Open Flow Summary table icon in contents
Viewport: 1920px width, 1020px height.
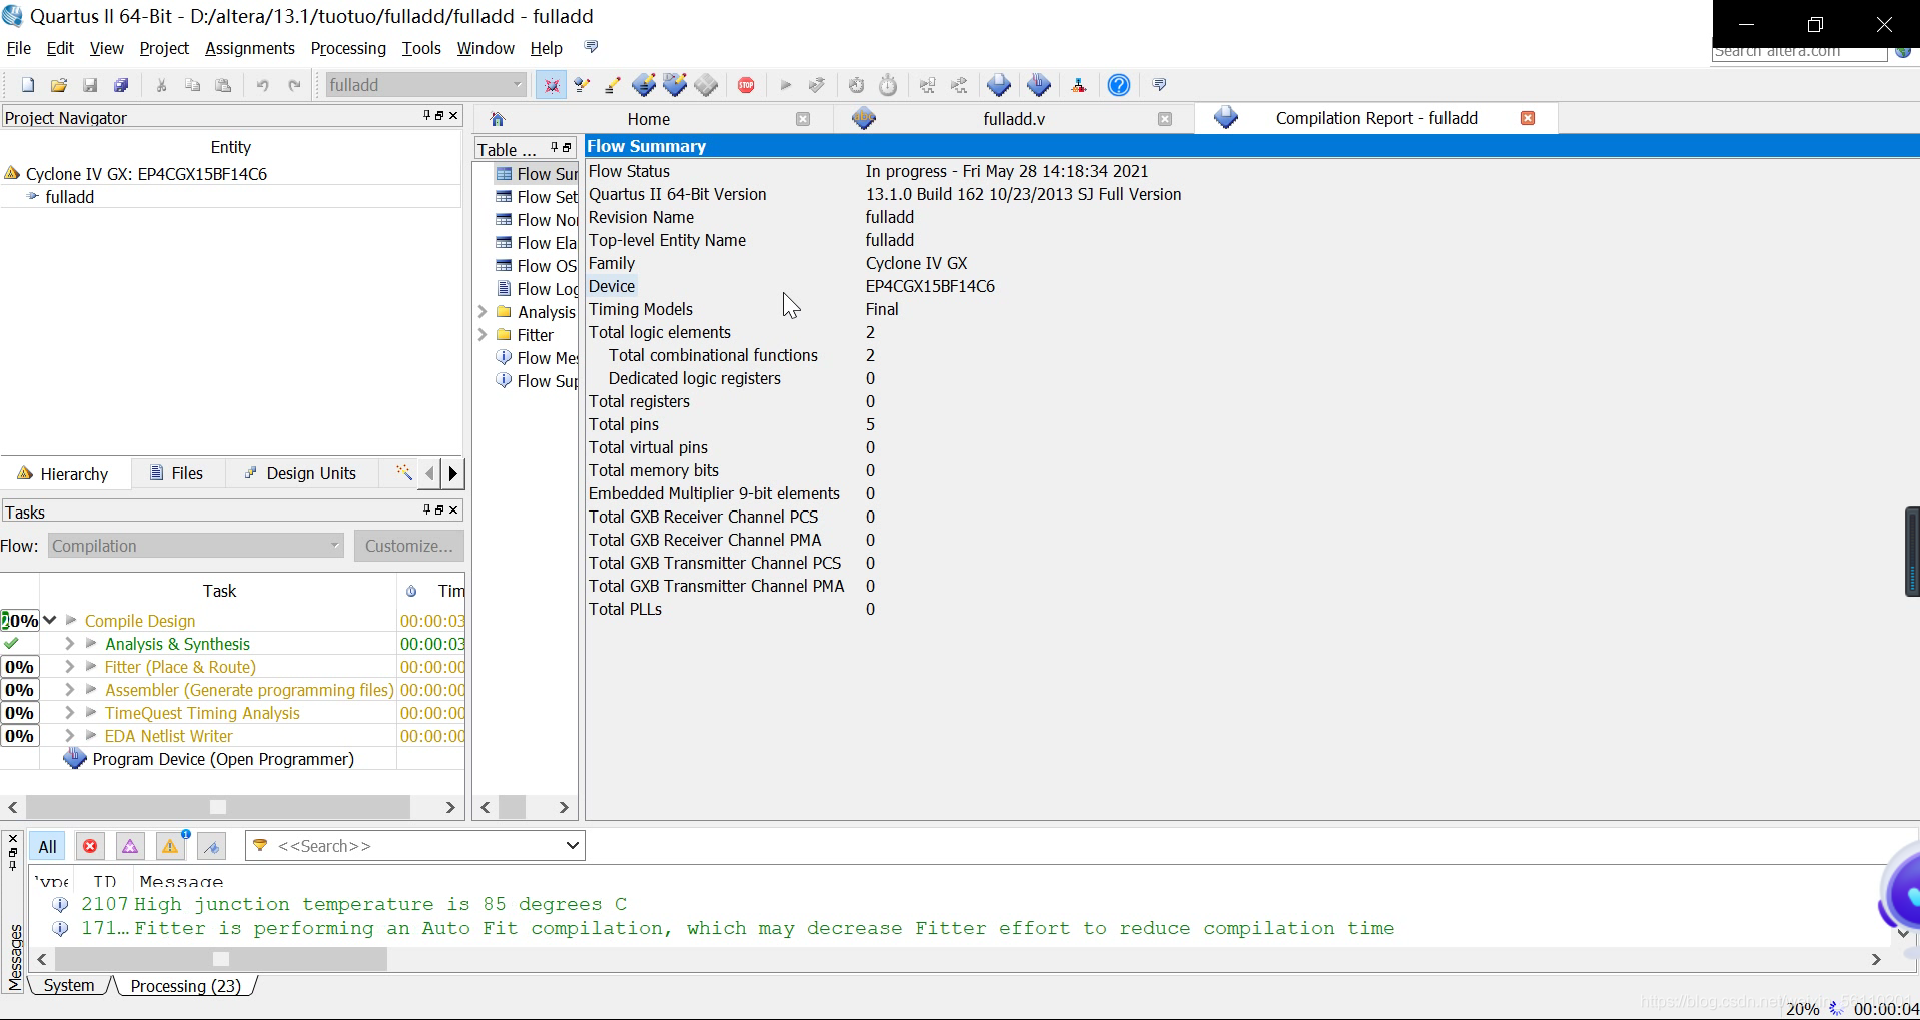504,174
